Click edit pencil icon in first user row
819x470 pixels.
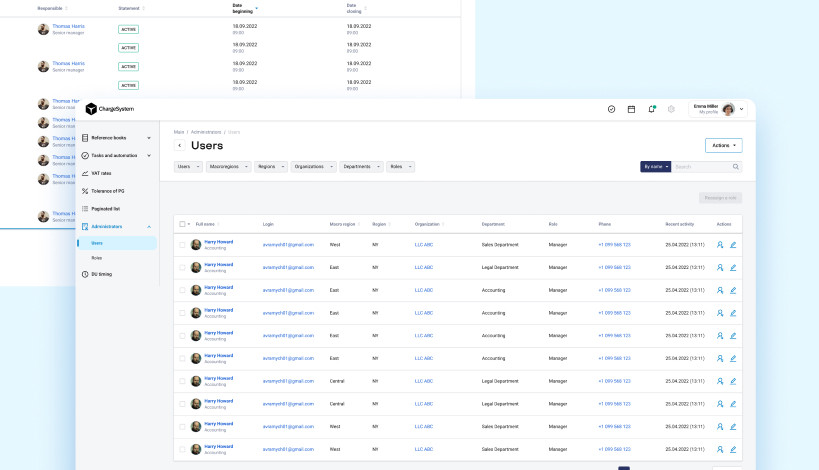(x=733, y=244)
